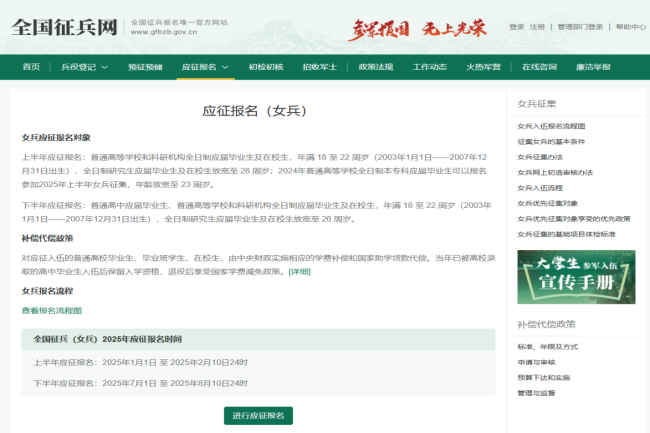Open the 查看报名流程图 link
The image size is (650, 433).
pos(52,311)
